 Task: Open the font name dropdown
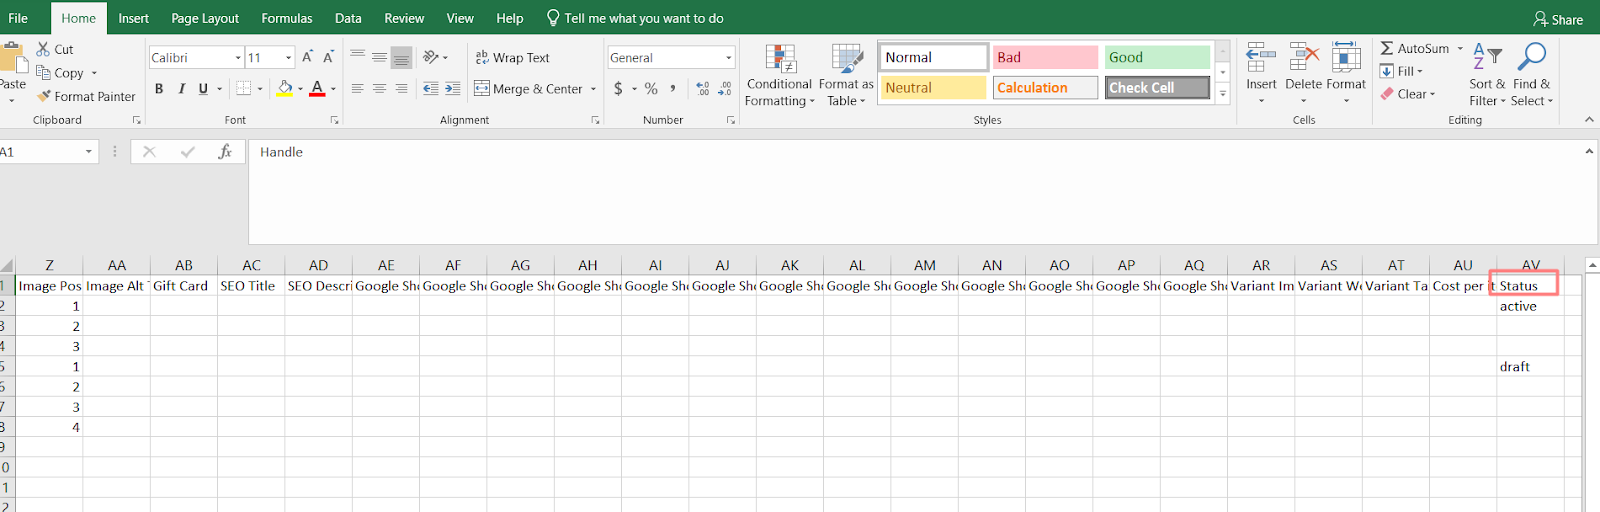238,58
